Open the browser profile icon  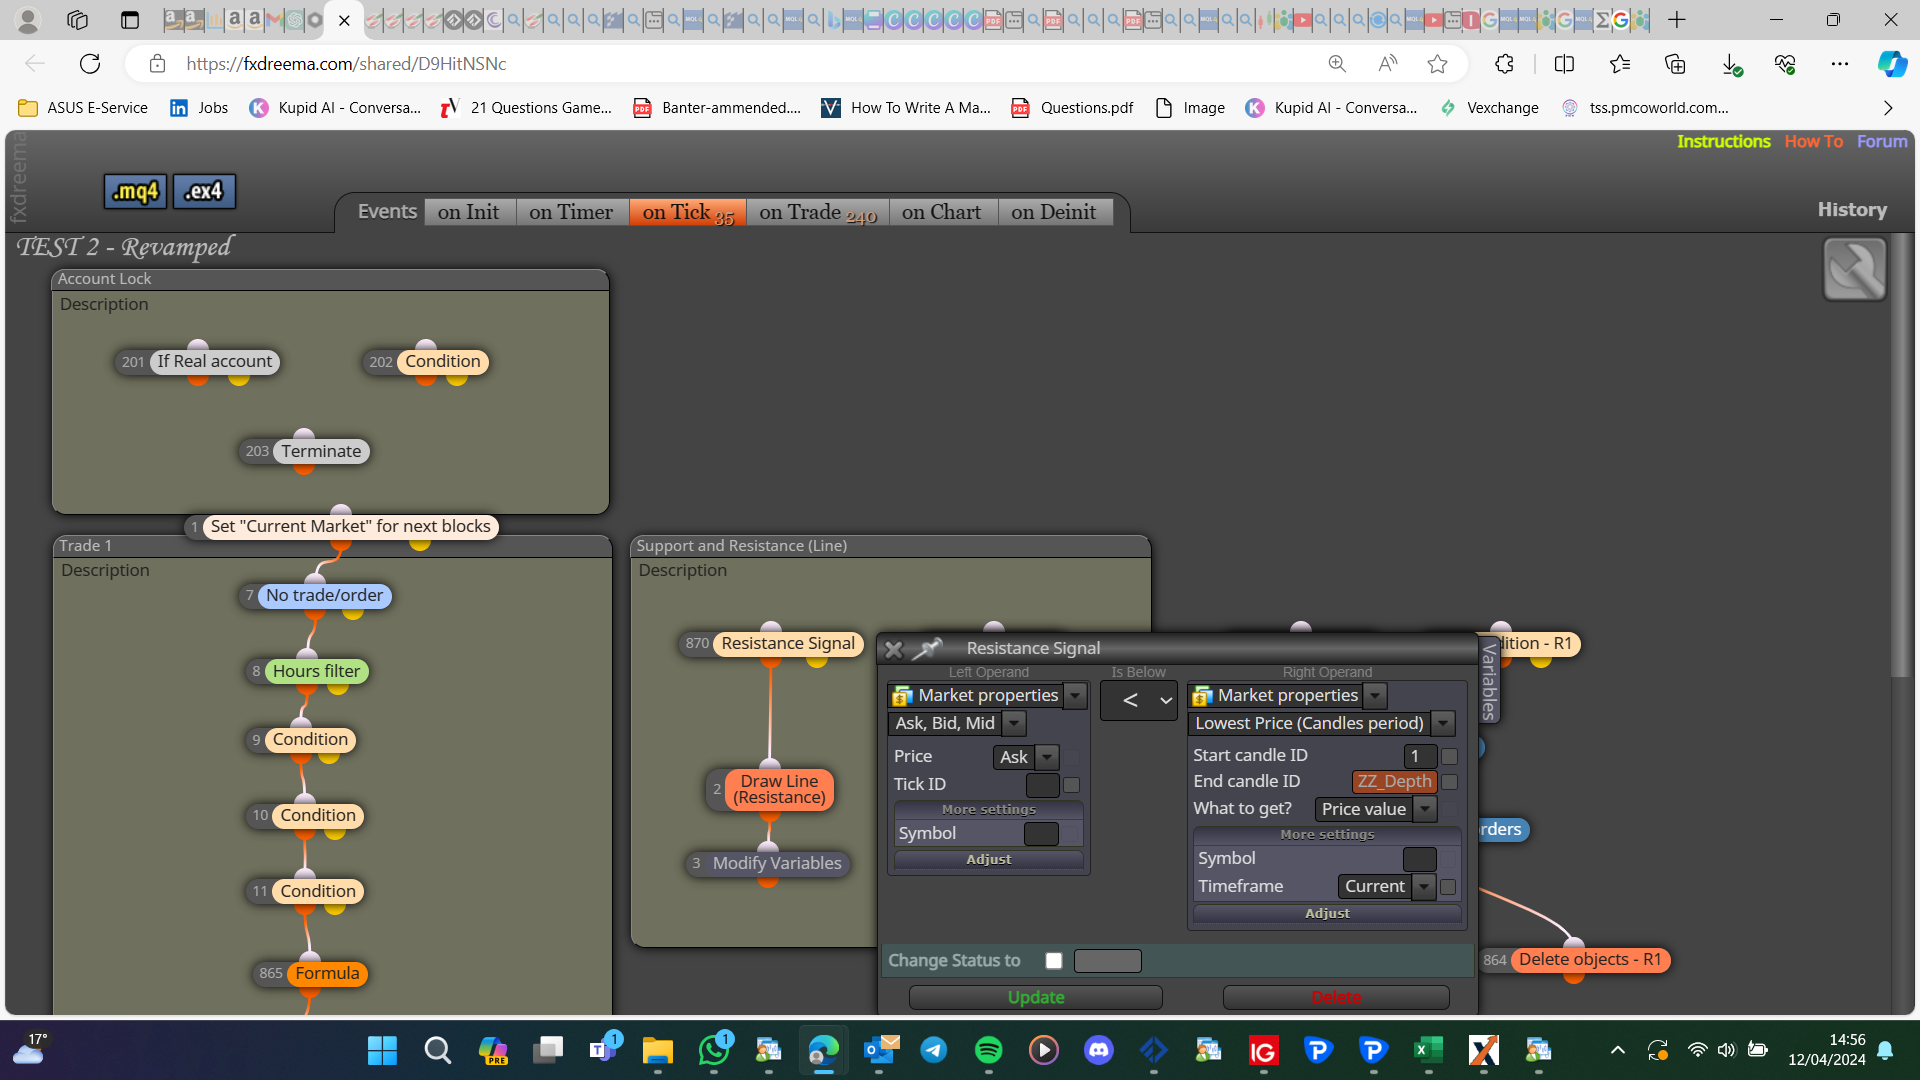28,20
